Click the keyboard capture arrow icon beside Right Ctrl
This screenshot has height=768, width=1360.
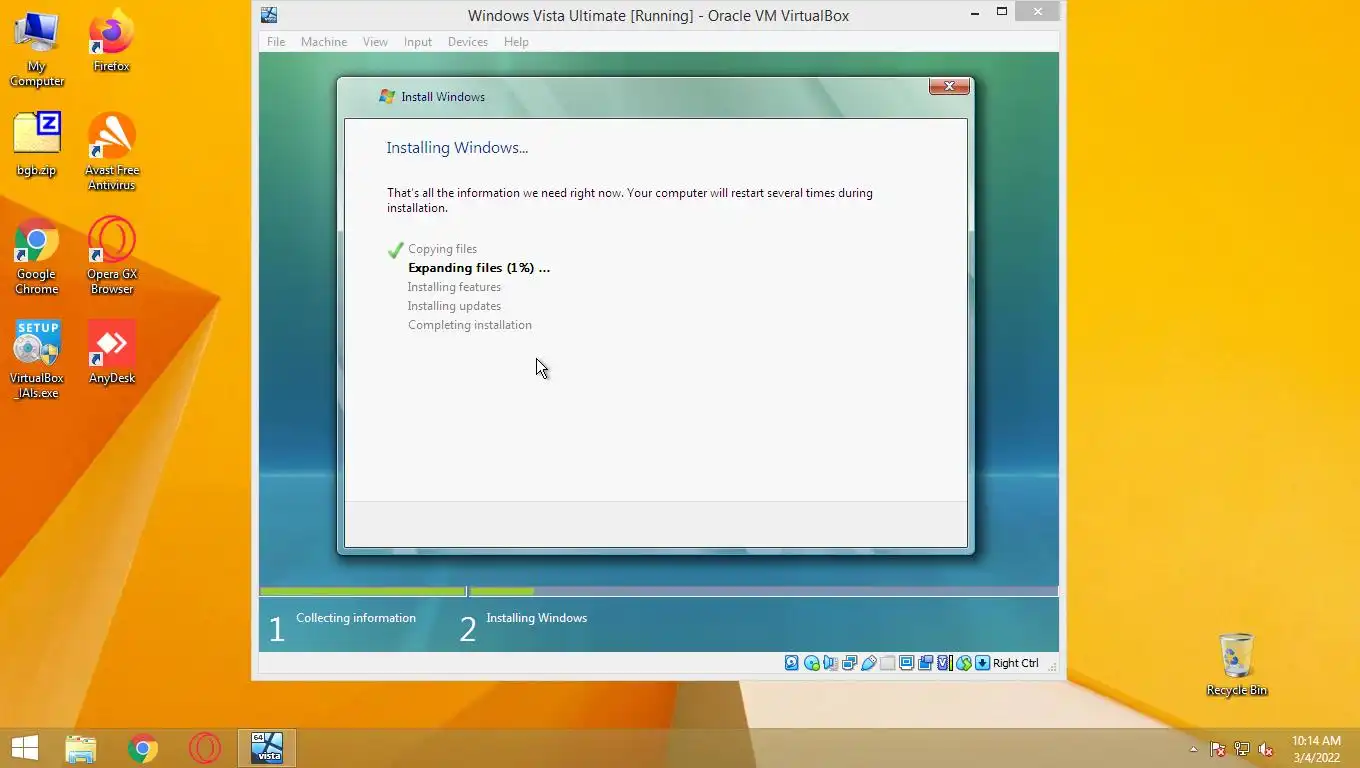(x=983, y=663)
